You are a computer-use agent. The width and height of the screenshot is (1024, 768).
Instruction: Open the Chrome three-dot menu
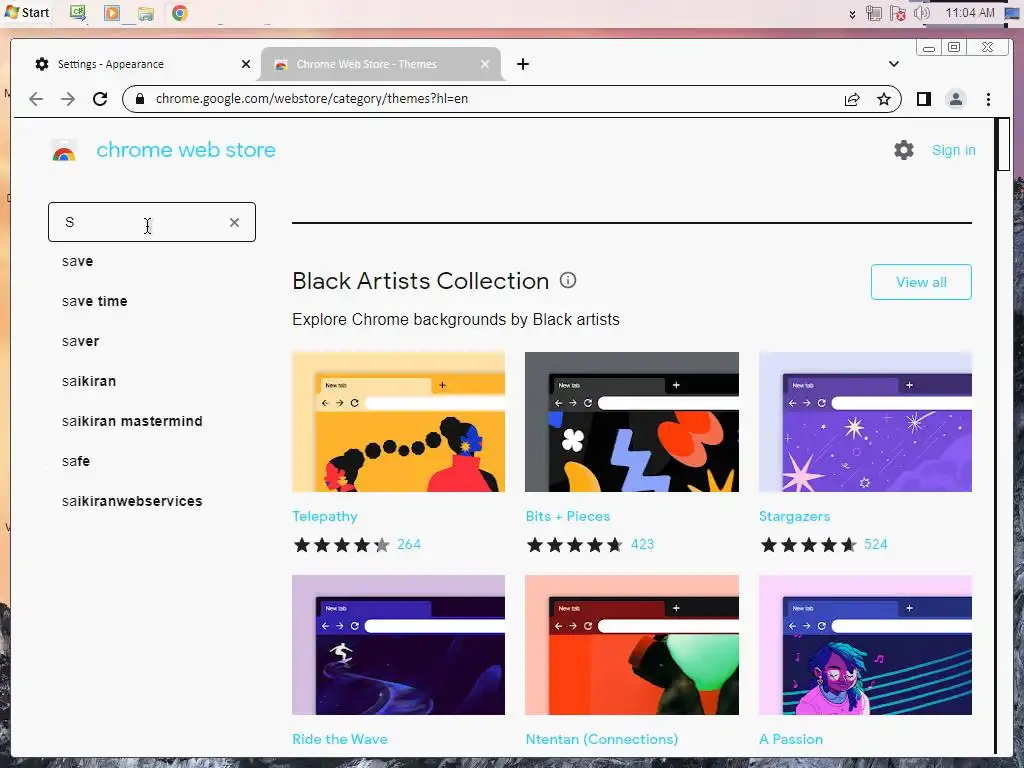(x=988, y=99)
